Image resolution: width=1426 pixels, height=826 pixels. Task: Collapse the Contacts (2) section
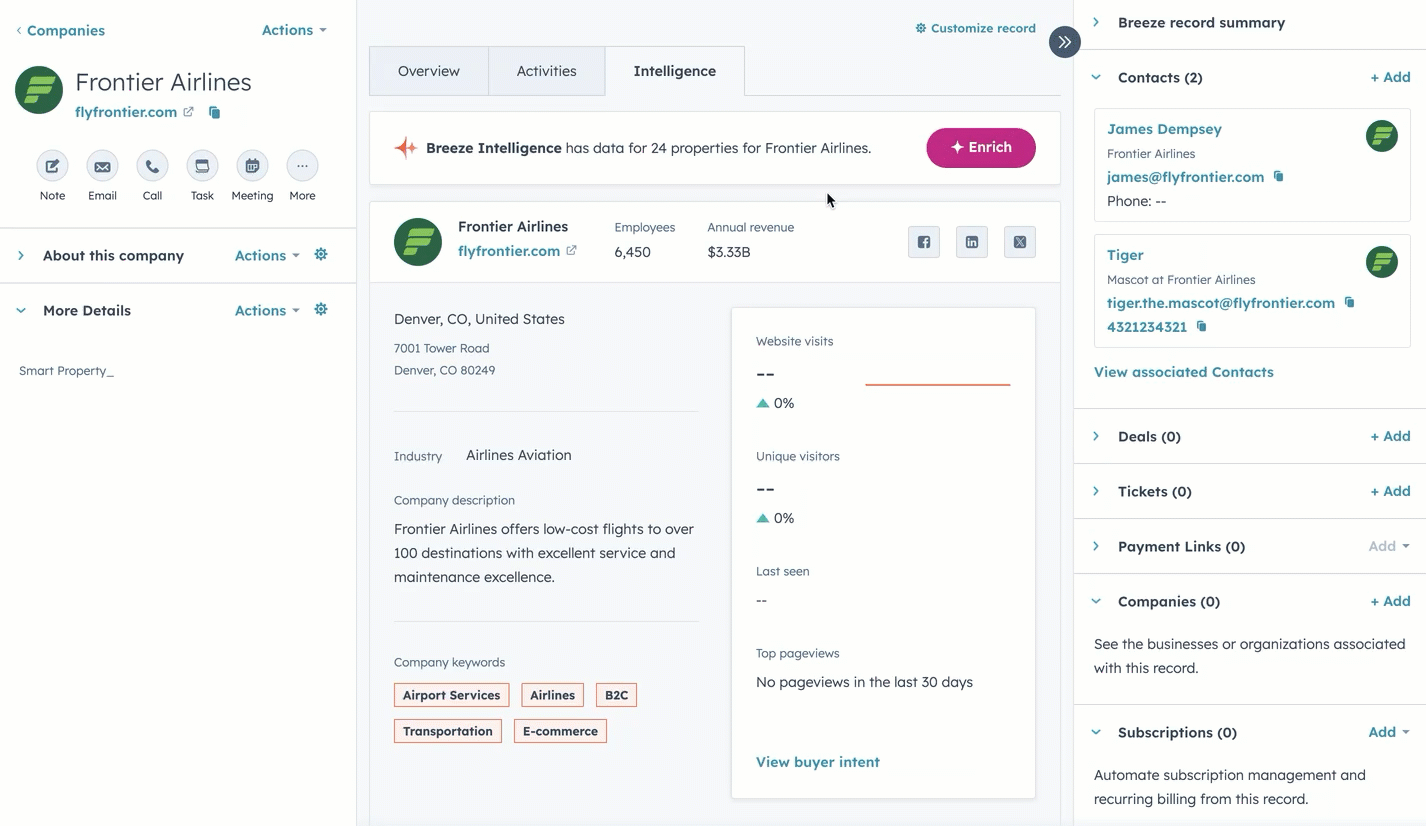[x=1096, y=77]
